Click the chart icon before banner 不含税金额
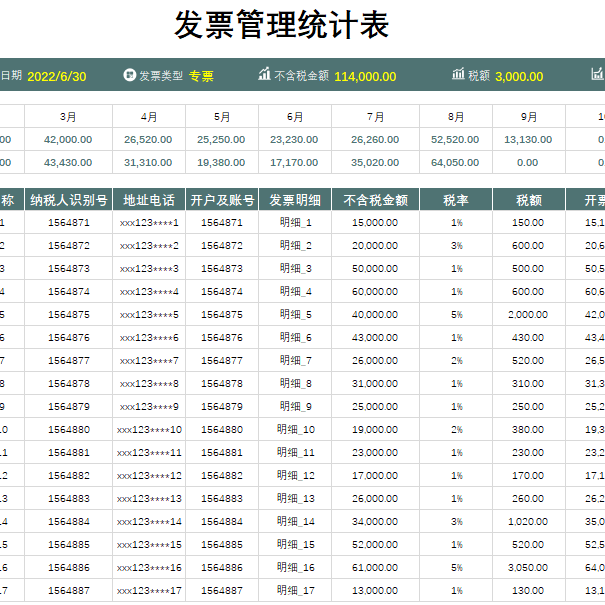Image resolution: width=605 pixels, height=605 pixels. [264, 73]
